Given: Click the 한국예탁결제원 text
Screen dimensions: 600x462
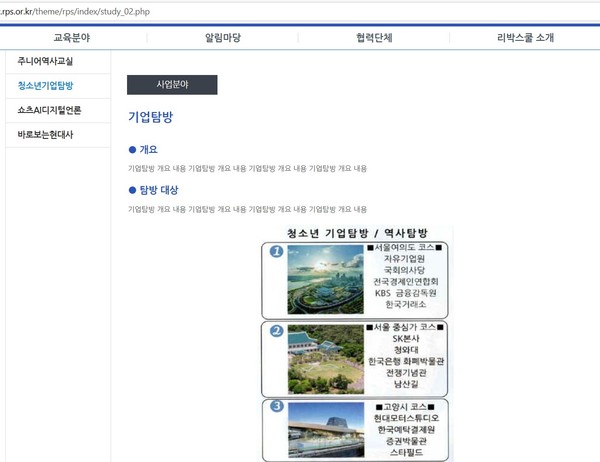Looking at the screenshot, I should pyautogui.click(x=406, y=430).
